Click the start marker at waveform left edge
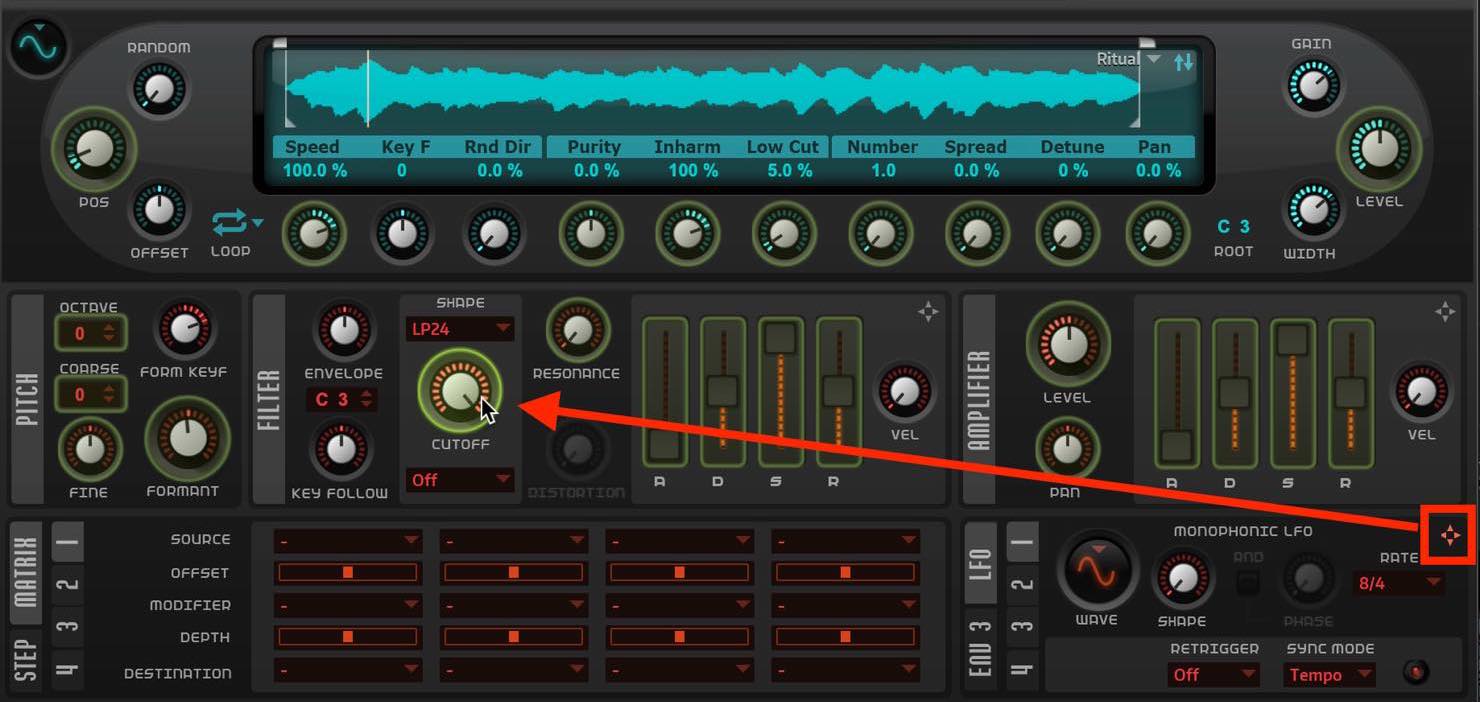The height and width of the screenshot is (702, 1480). click(x=281, y=44)
